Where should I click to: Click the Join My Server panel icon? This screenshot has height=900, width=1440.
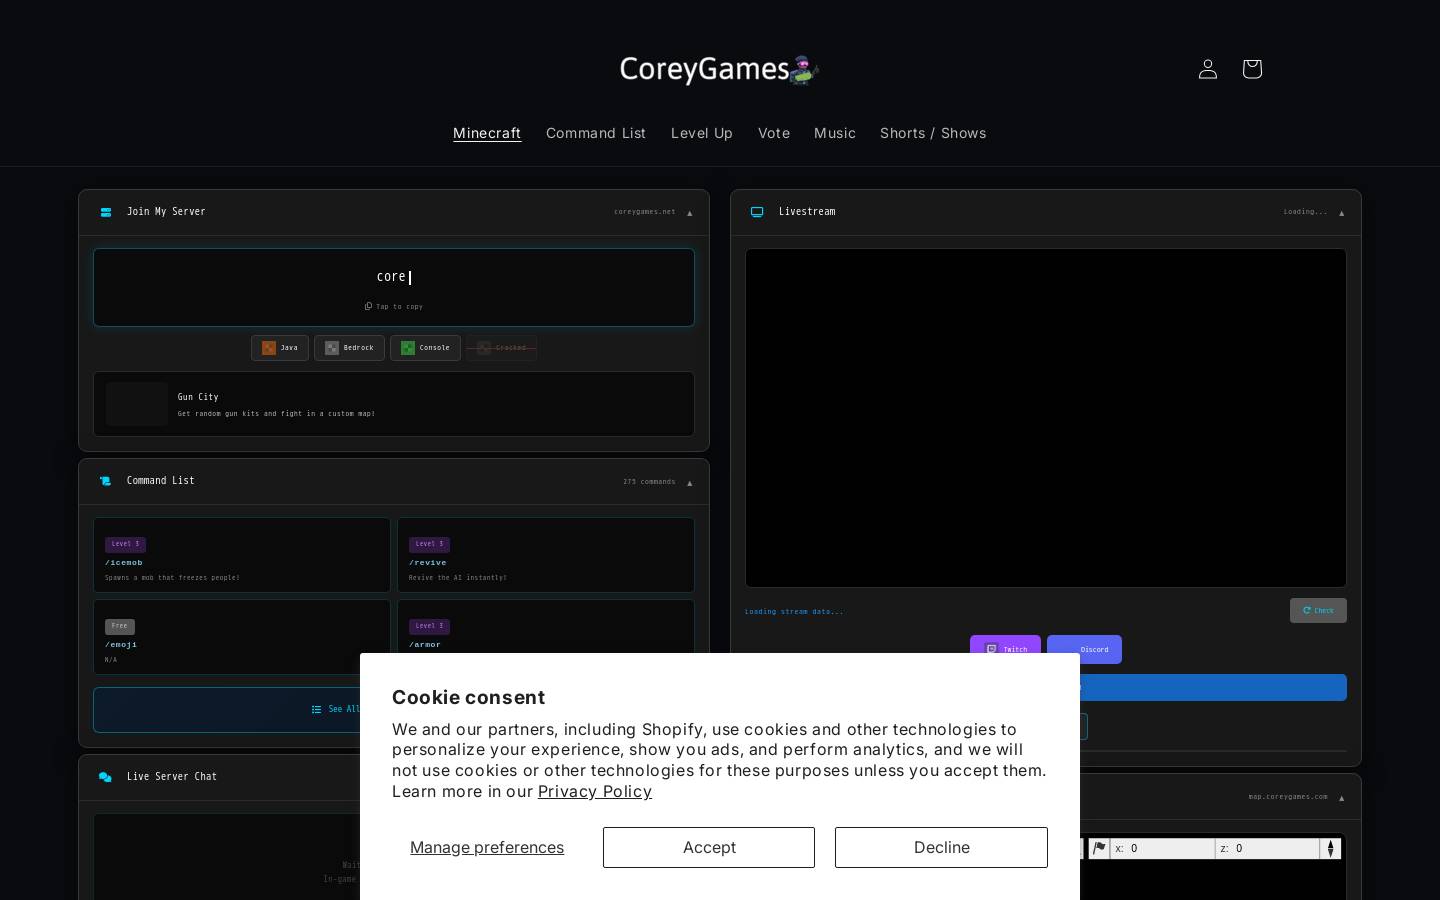click(x=106, y=212)
